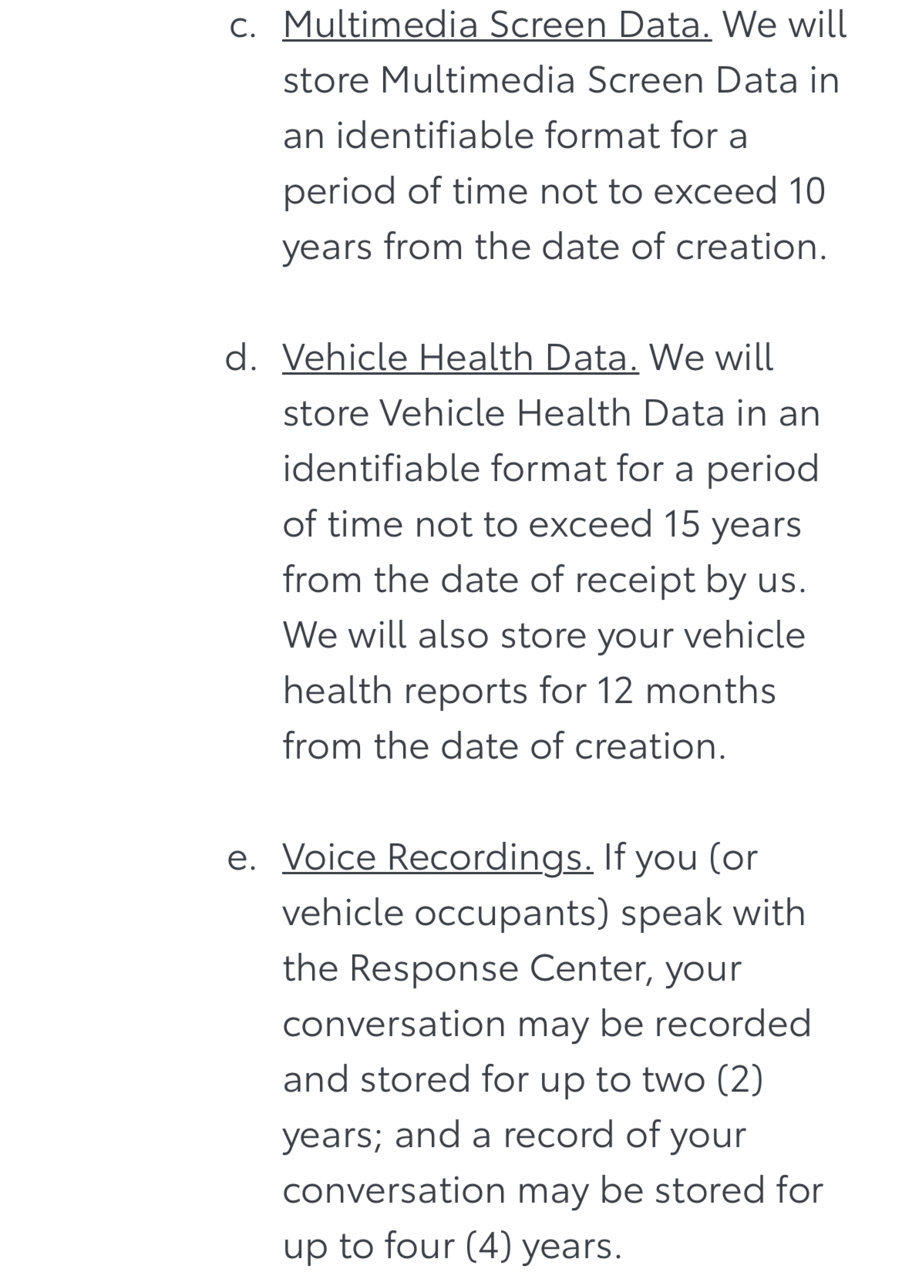Click the list marker letter e.
The height and width of the screenshot is (1279, 902).
[x=240, y=860]
